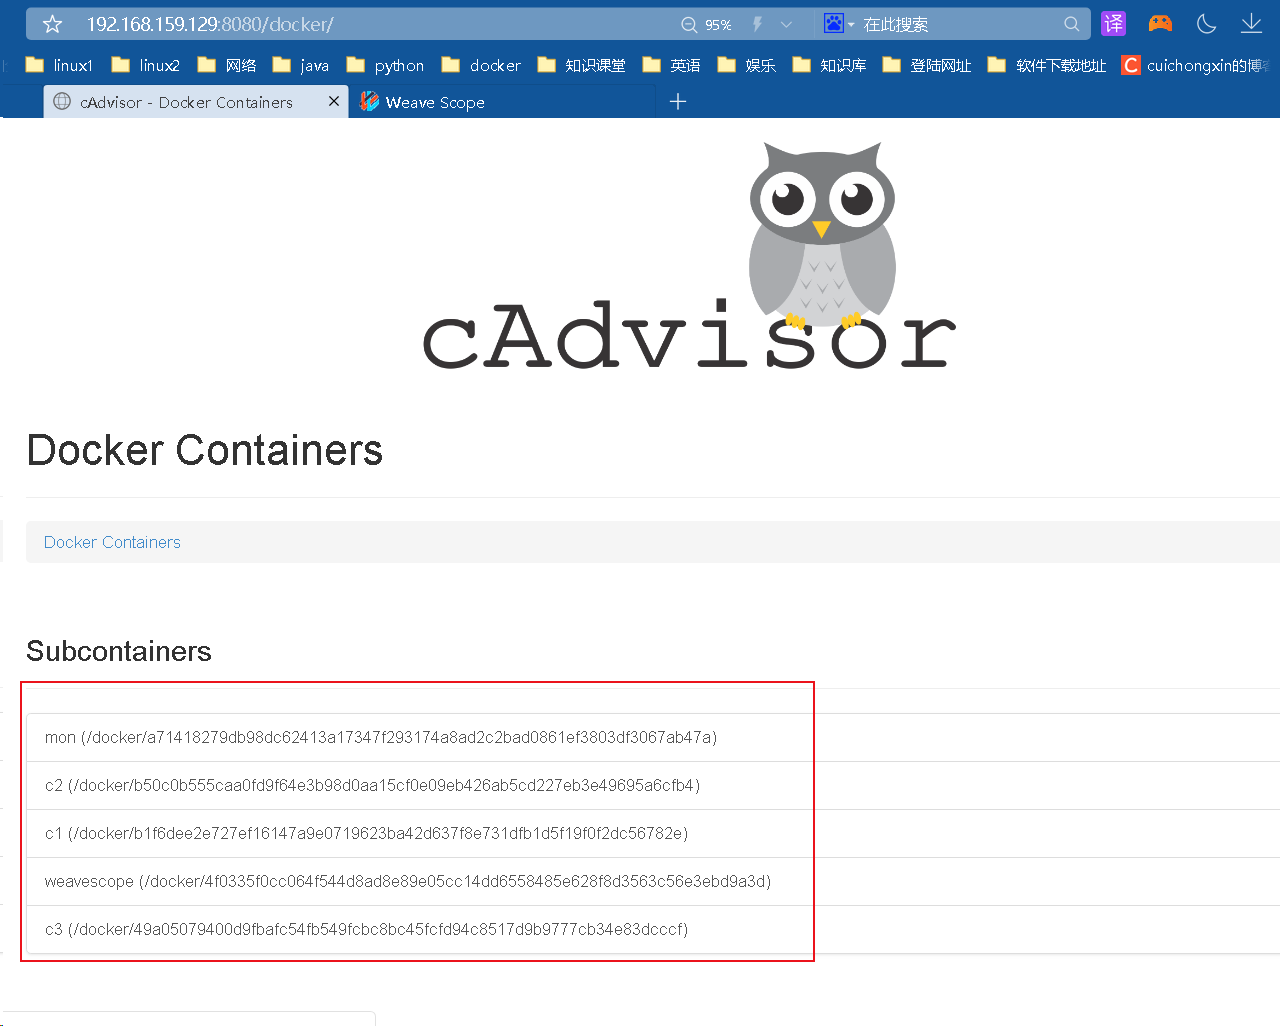Open a new browser tab
The width and height of the screenshot is (1280, 1026).
click(679, 101)
